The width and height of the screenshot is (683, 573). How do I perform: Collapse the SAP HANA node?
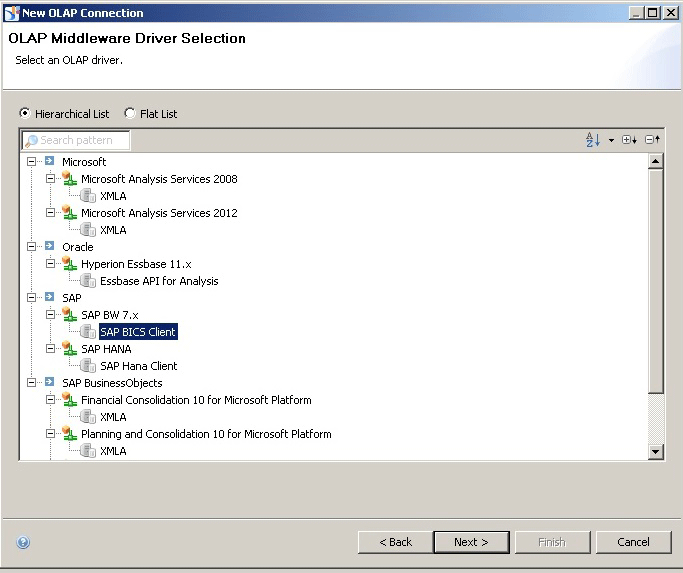[x=51, y=349]
